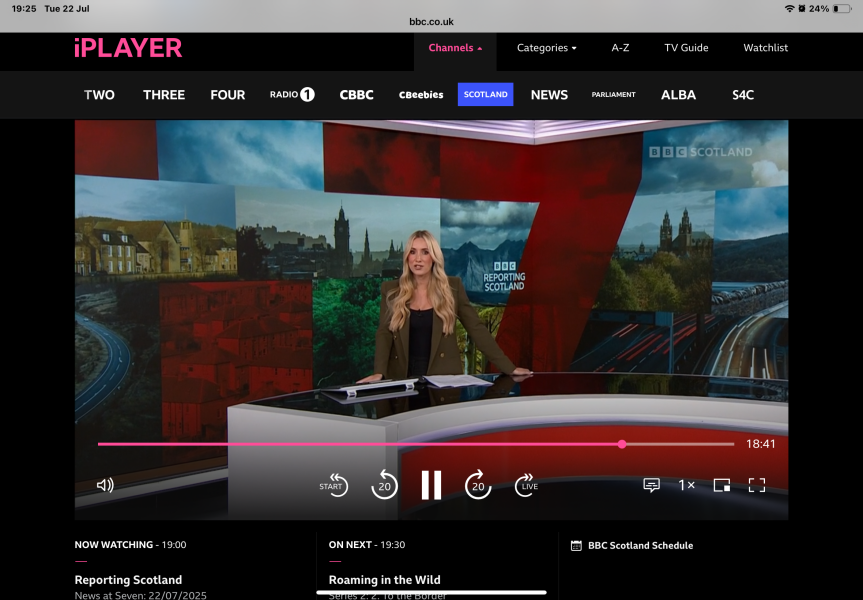Open Roaming in the Wild programme
Viewport: 863px width, 600px height.
(x=384, y=580)
